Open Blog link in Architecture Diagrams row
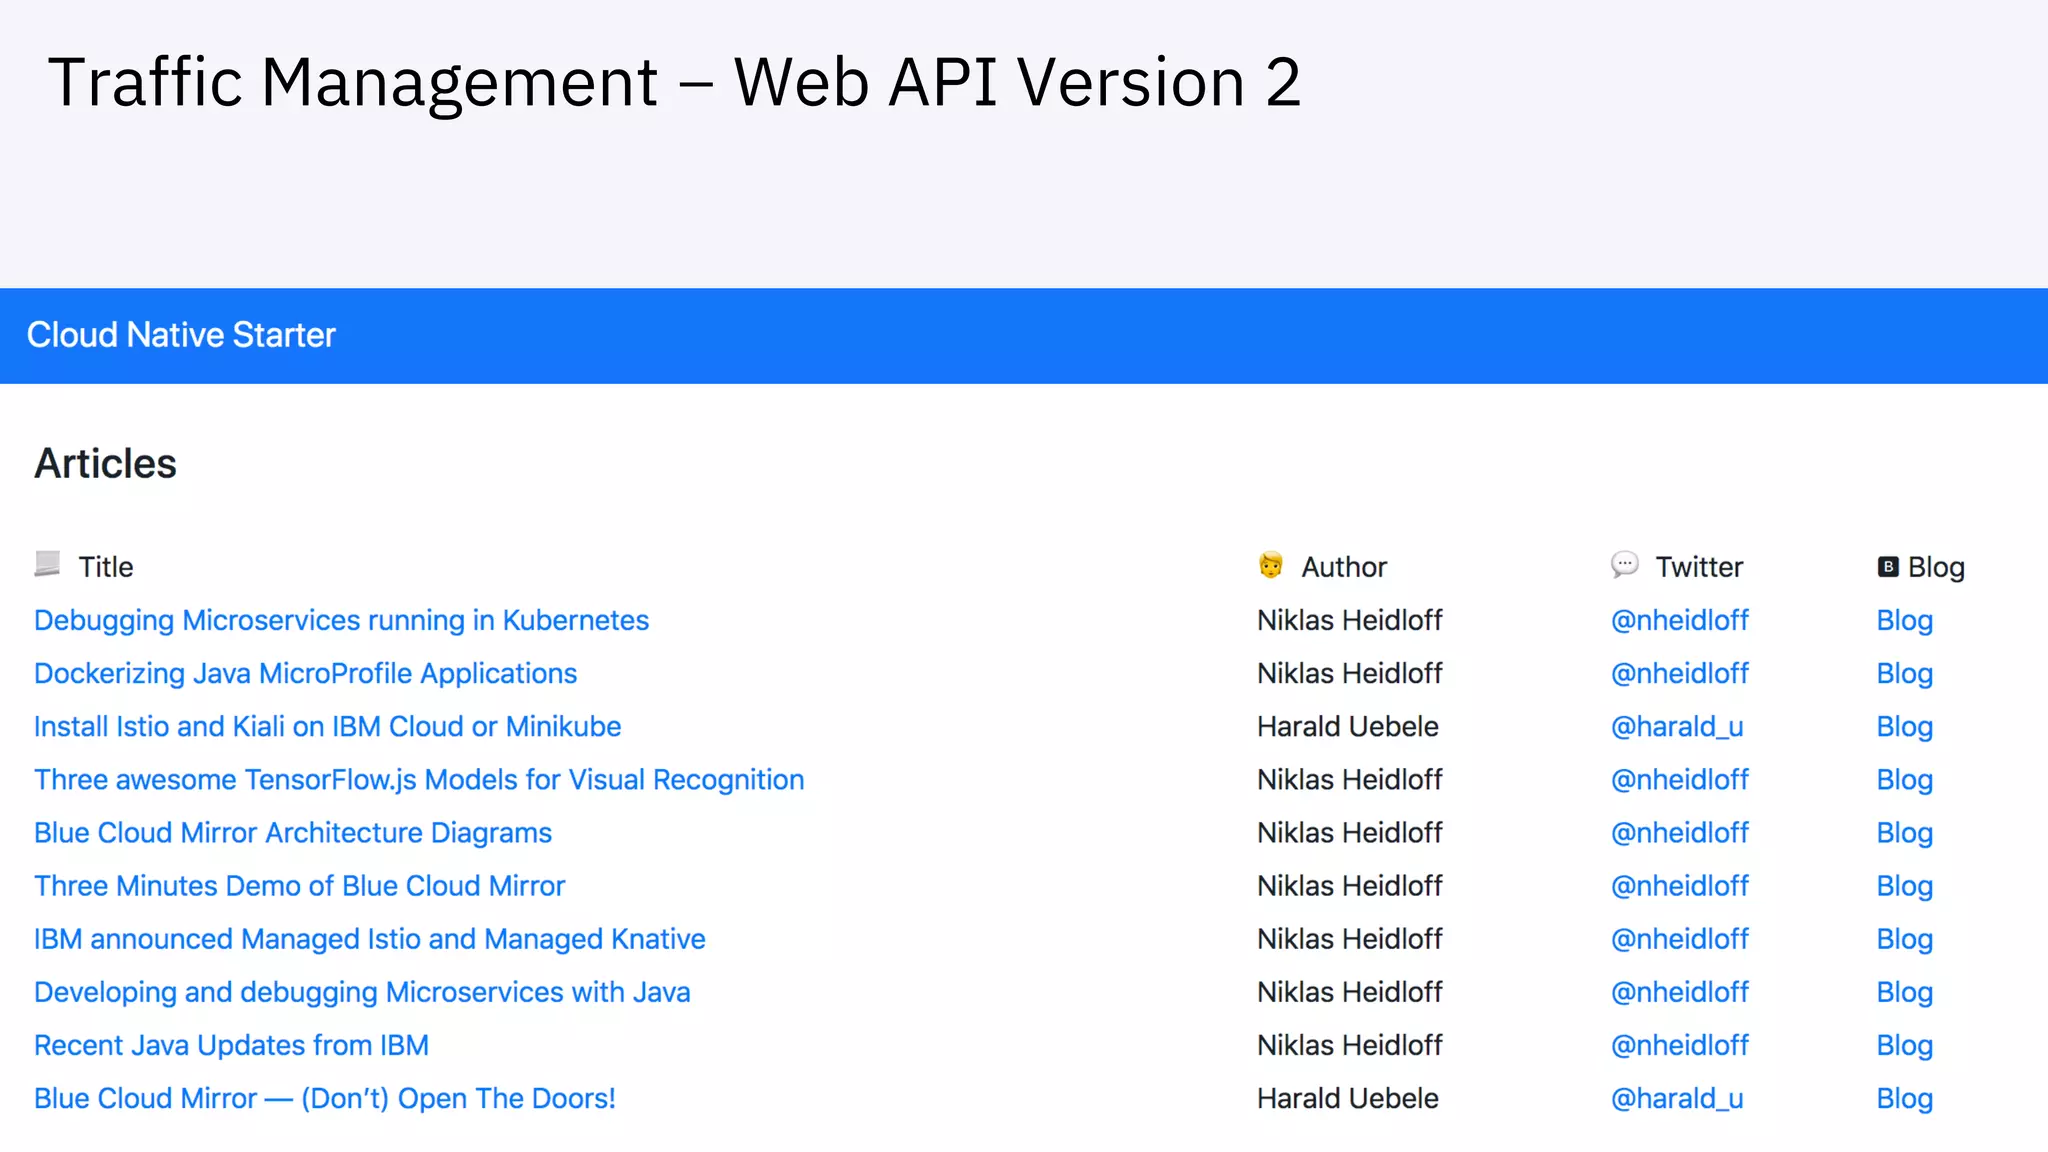The height and width of the screenshot is (1152, 2048). click(x=1904, y=832)
